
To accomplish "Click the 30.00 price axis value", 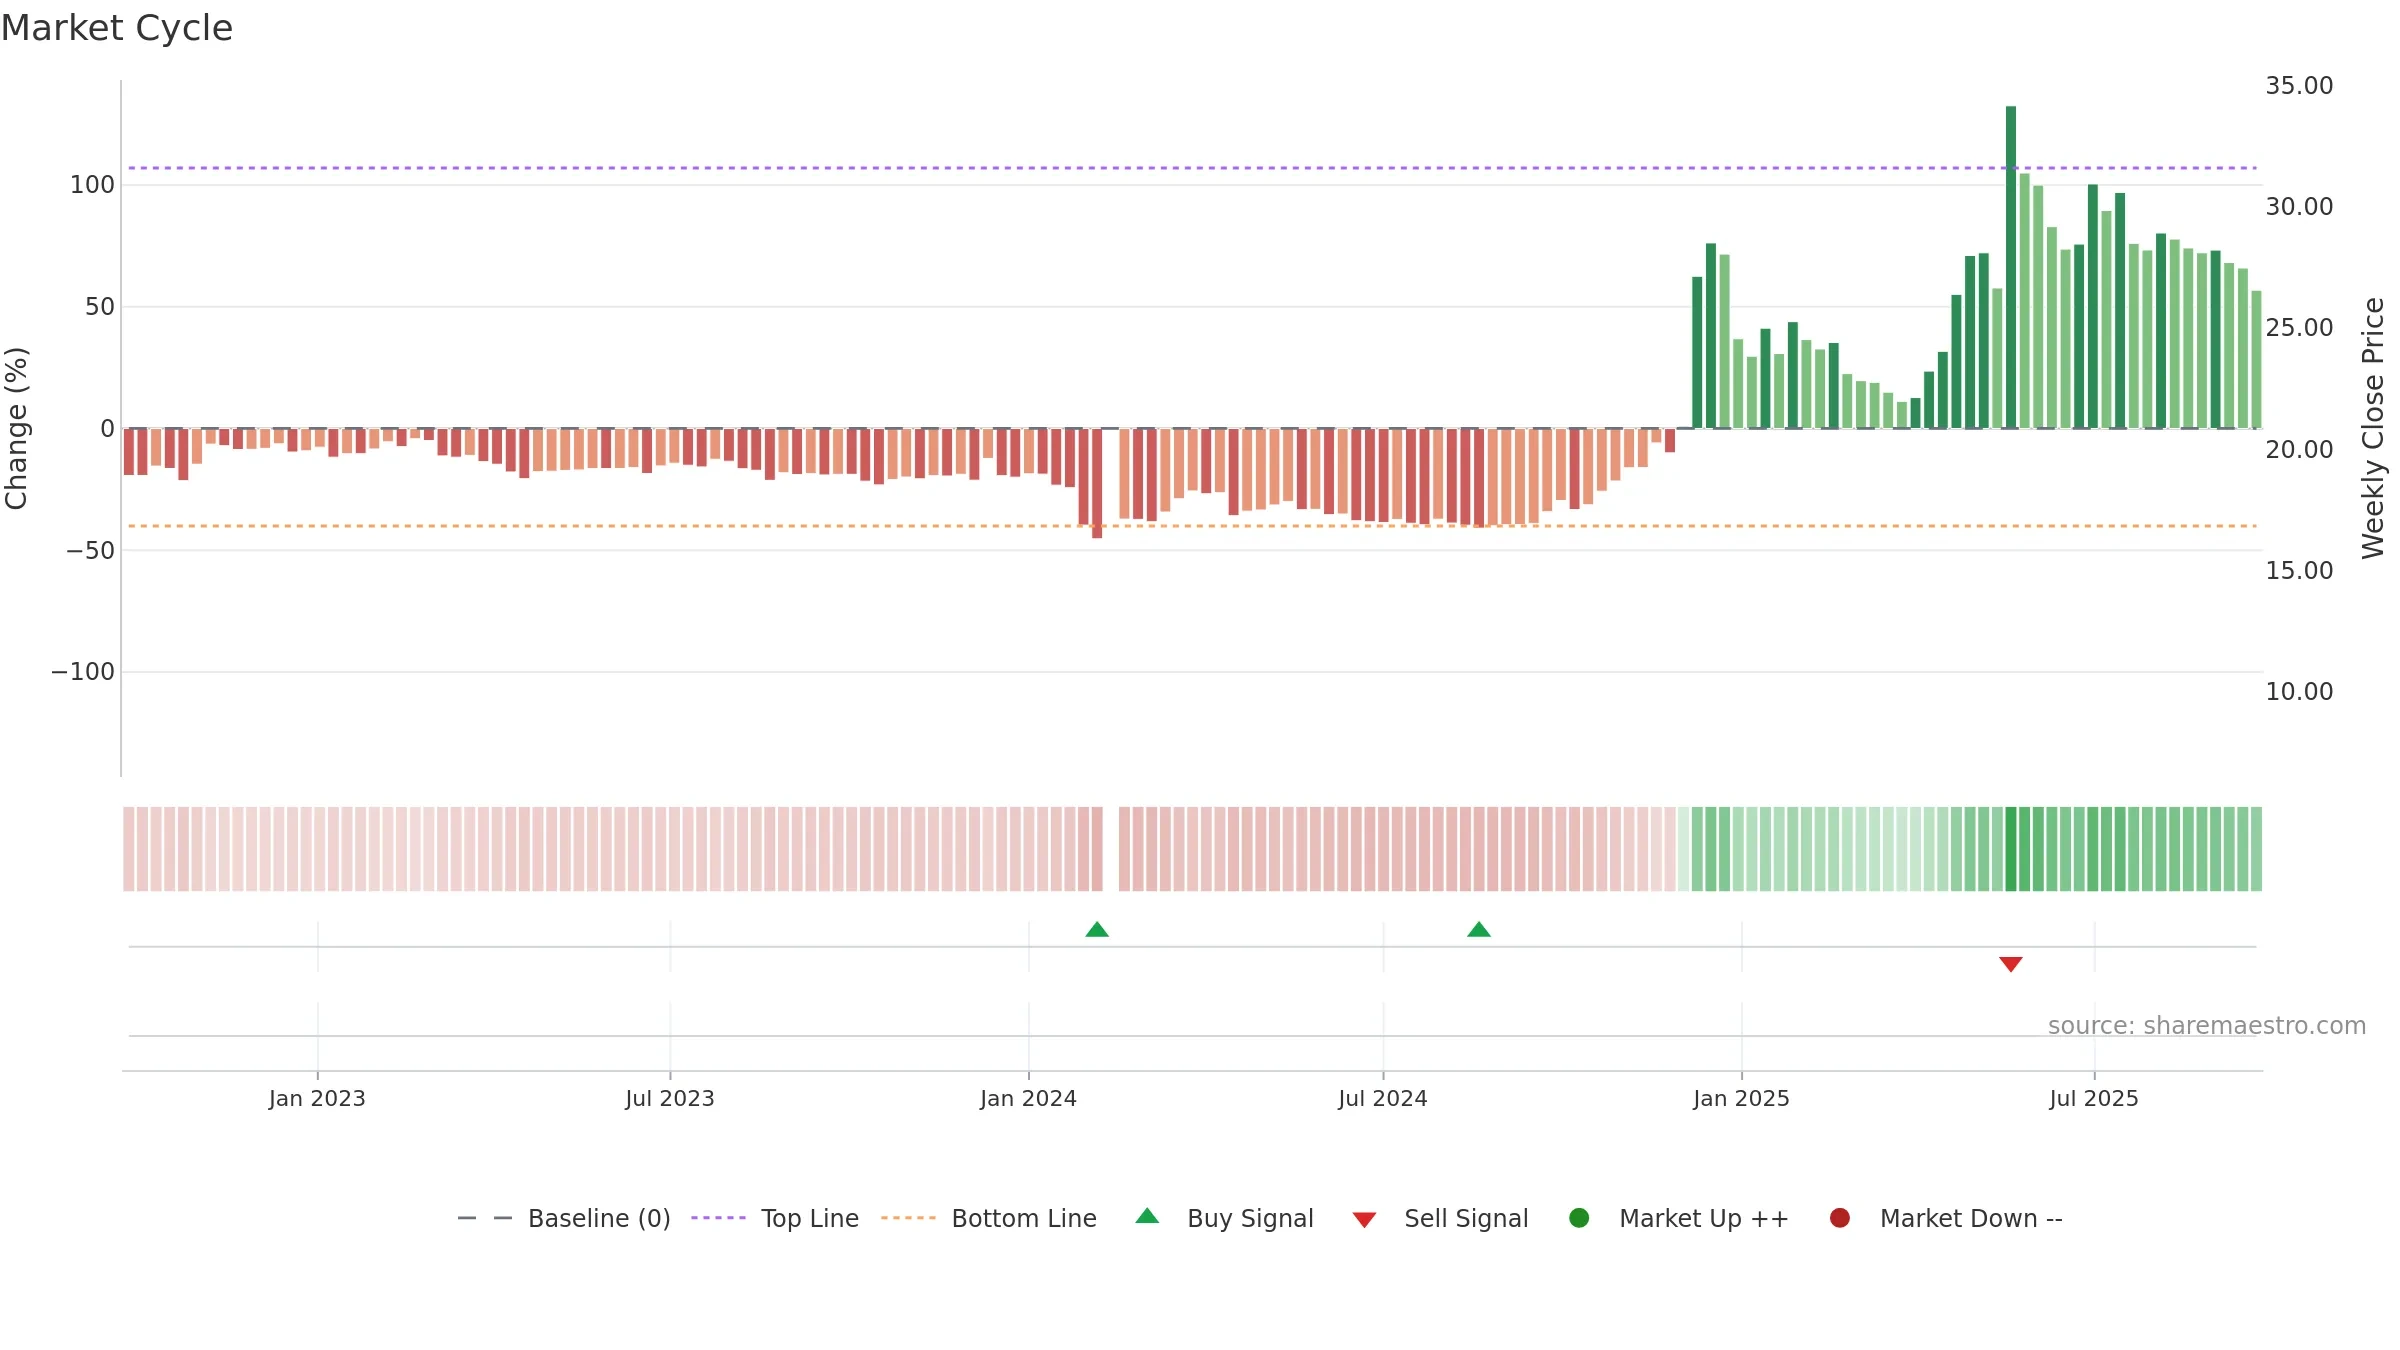I will pos(2299,207).
